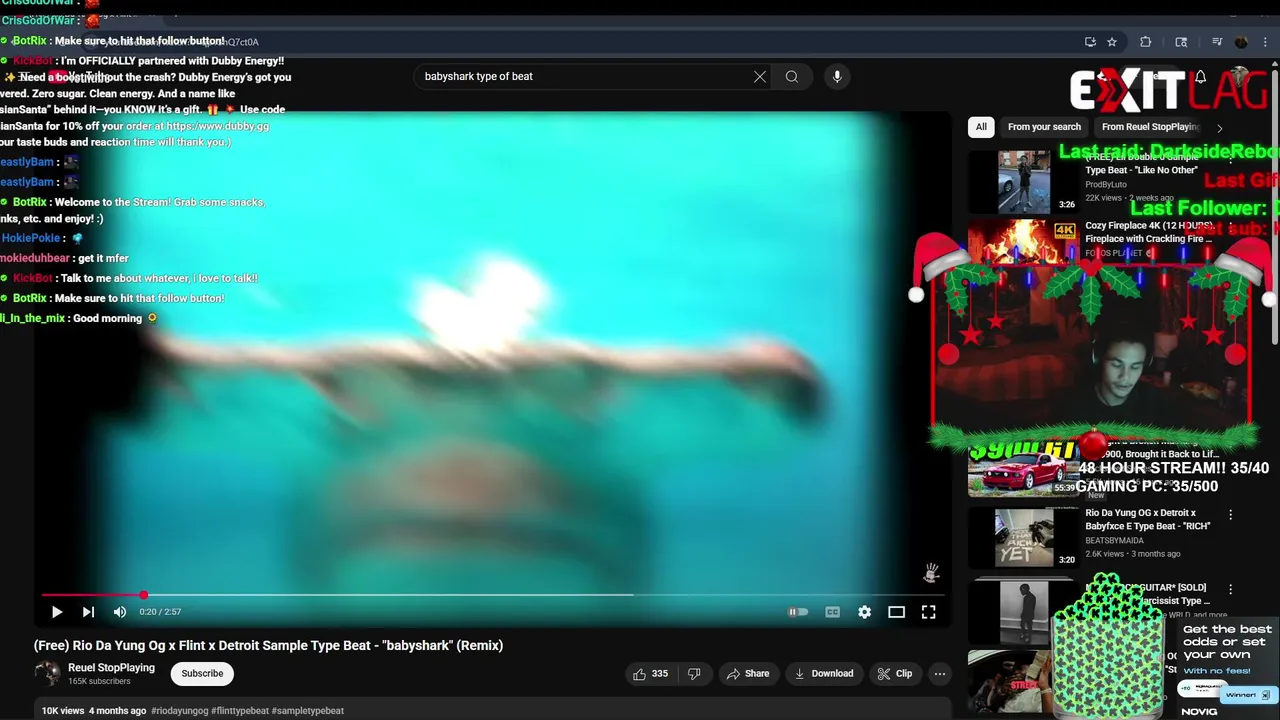The width and height of the screenshot is (1280, 720).
Task: Click the hand icon in the player corner
Action: 931,573
